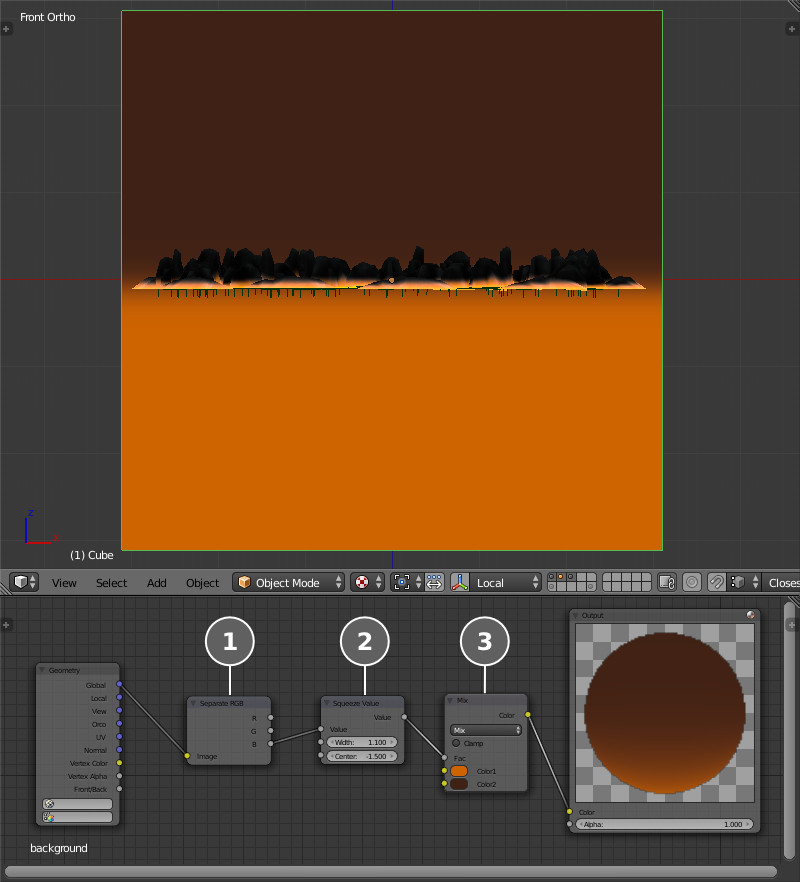Click the lock camera to layers icon
800x882 pixels.
[667, 582]
